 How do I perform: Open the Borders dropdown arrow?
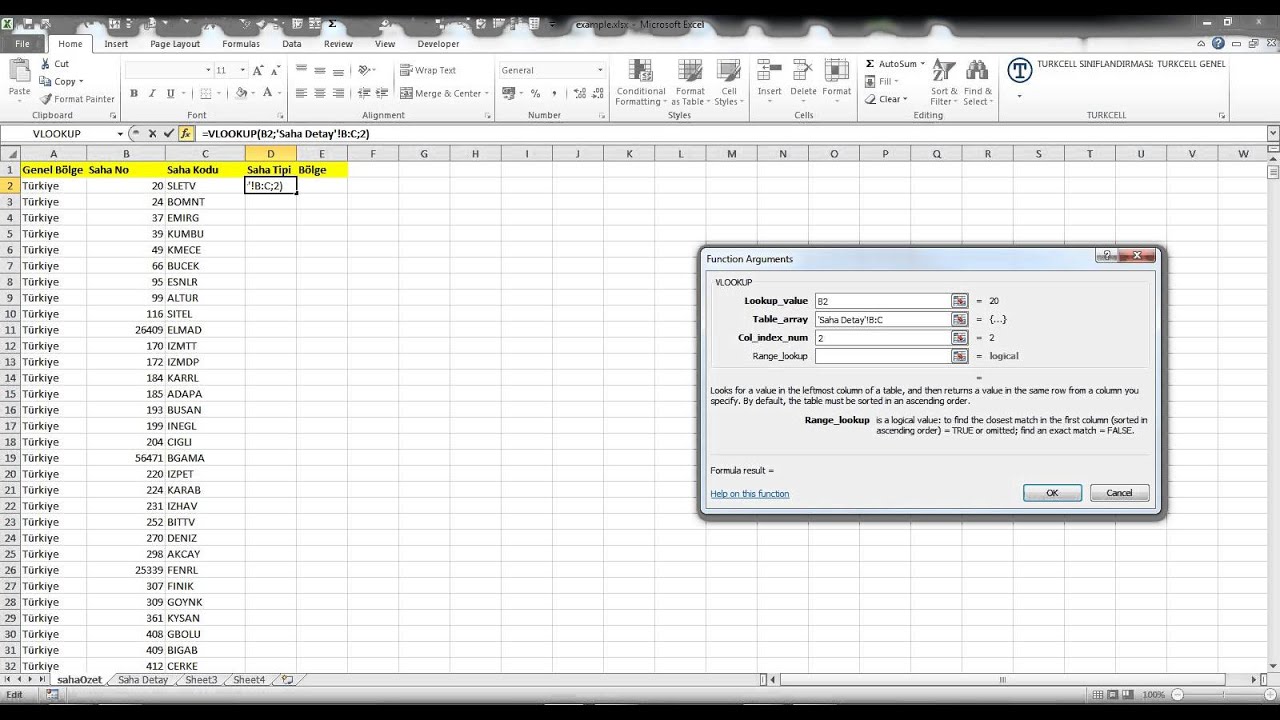click(x=221, y=93)
